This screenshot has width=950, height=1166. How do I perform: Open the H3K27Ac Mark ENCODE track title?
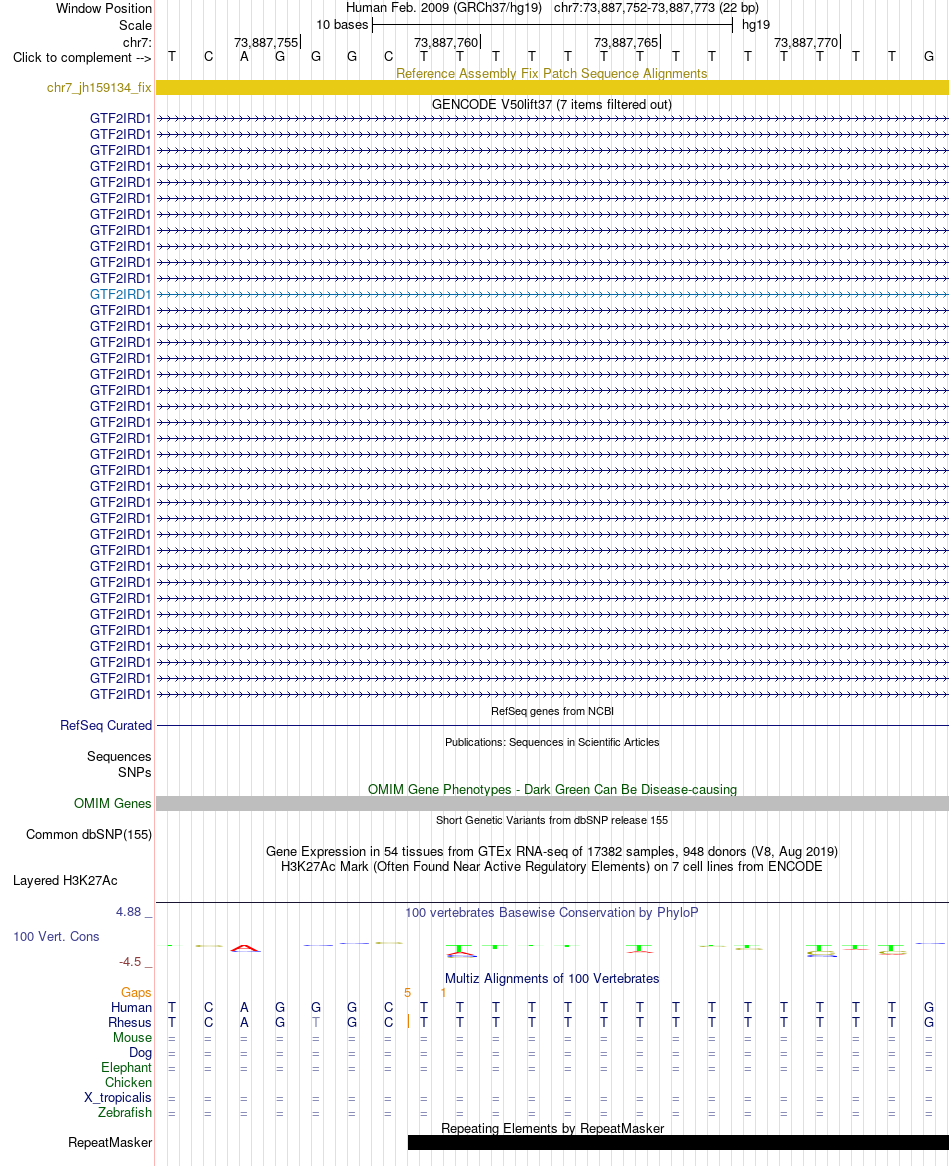552,867
